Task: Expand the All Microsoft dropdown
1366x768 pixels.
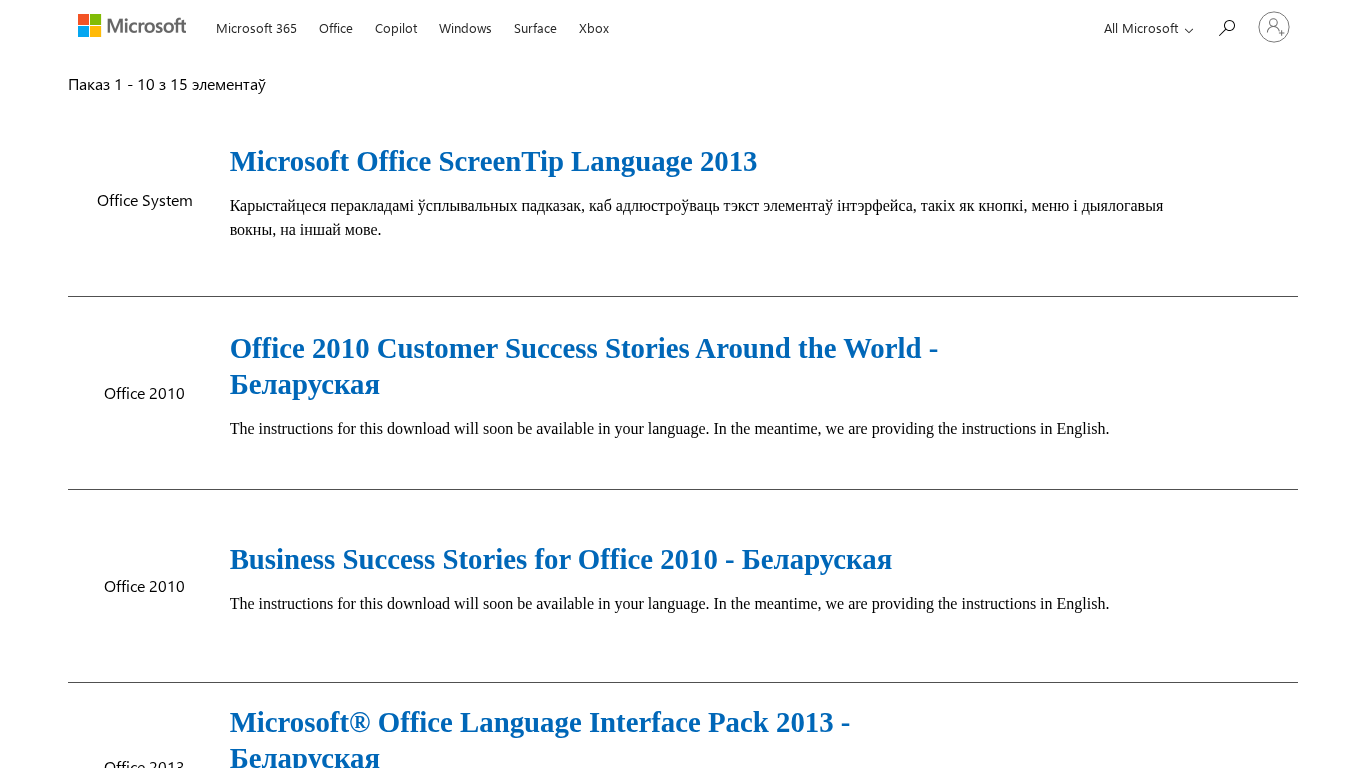Action: 1148,28
